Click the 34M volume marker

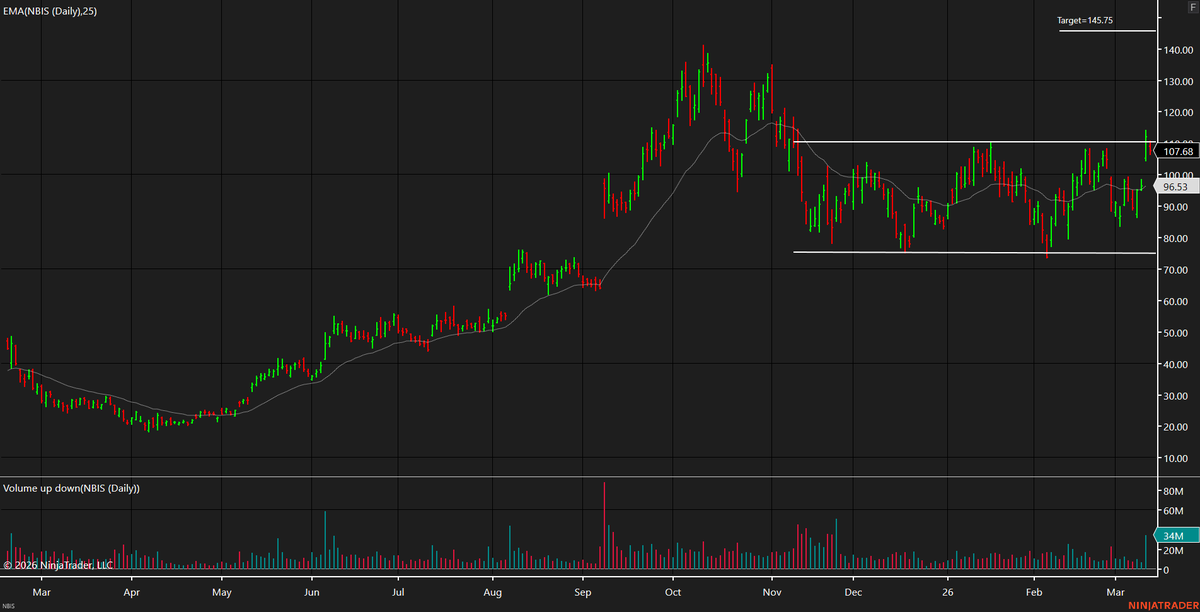coord(1174,537)
